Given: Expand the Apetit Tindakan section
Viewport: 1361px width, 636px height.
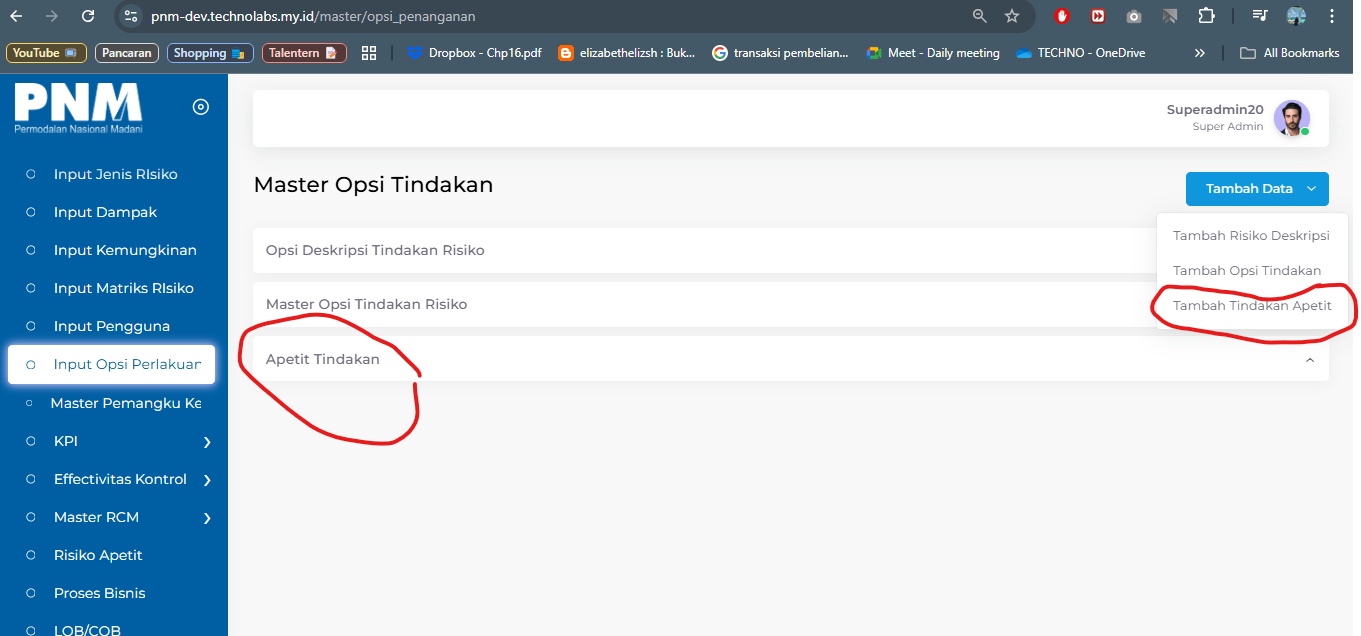Looking at the screenshot, I should click(791, 359).
